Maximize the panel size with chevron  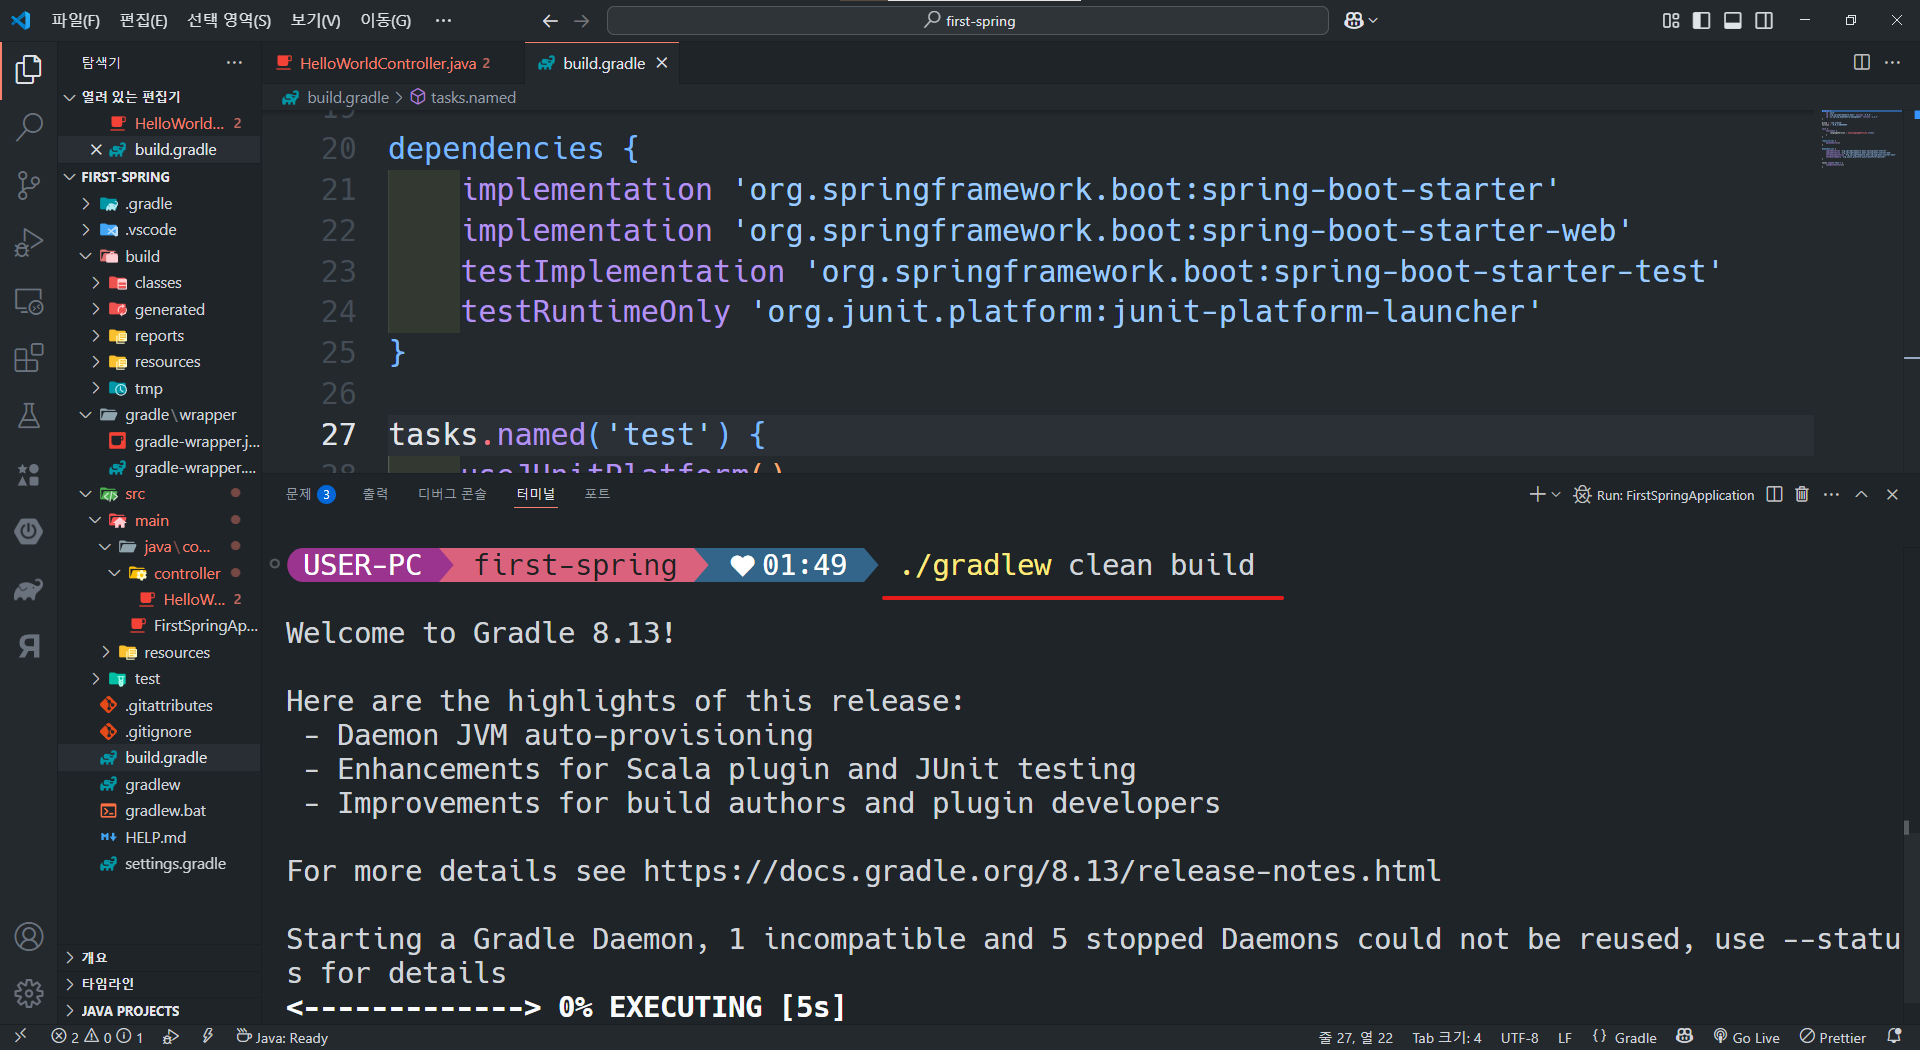[x=1861, y=494]
